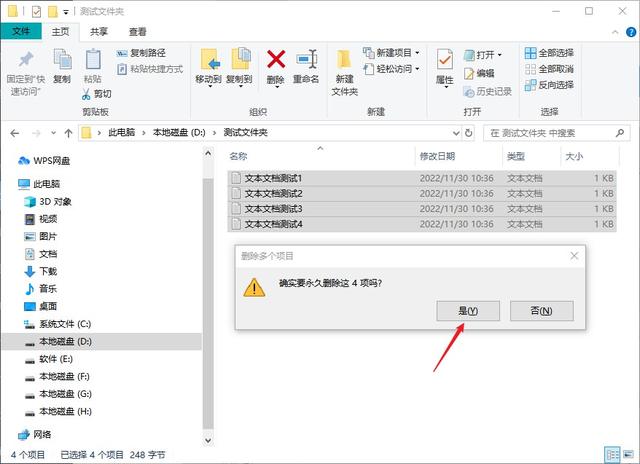Open 下载 in the navigation pane
The image size is (640, 464).
coord(41,271)
